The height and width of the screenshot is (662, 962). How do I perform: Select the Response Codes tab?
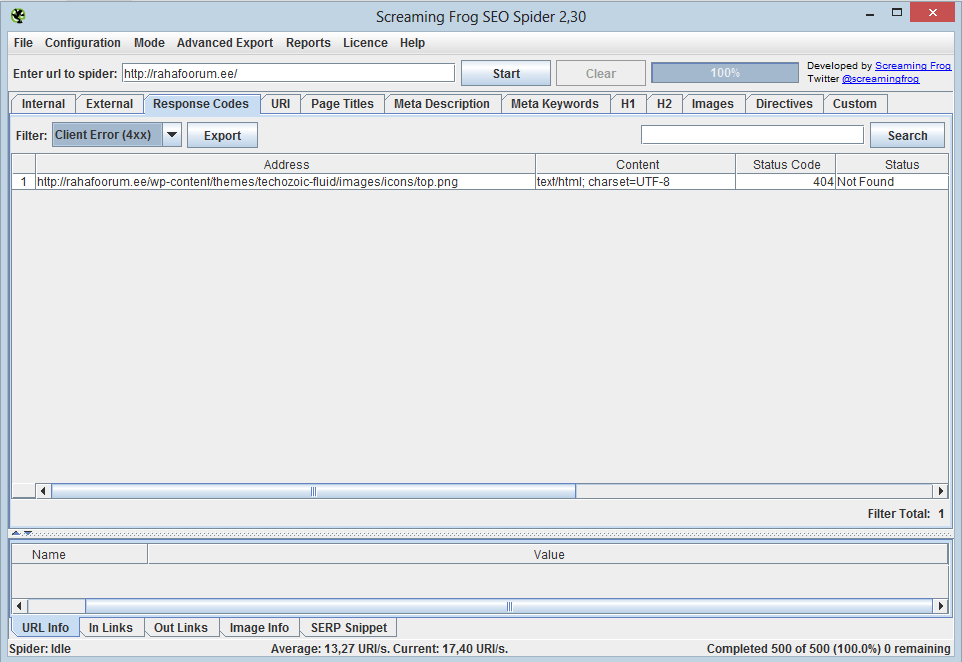201,104
